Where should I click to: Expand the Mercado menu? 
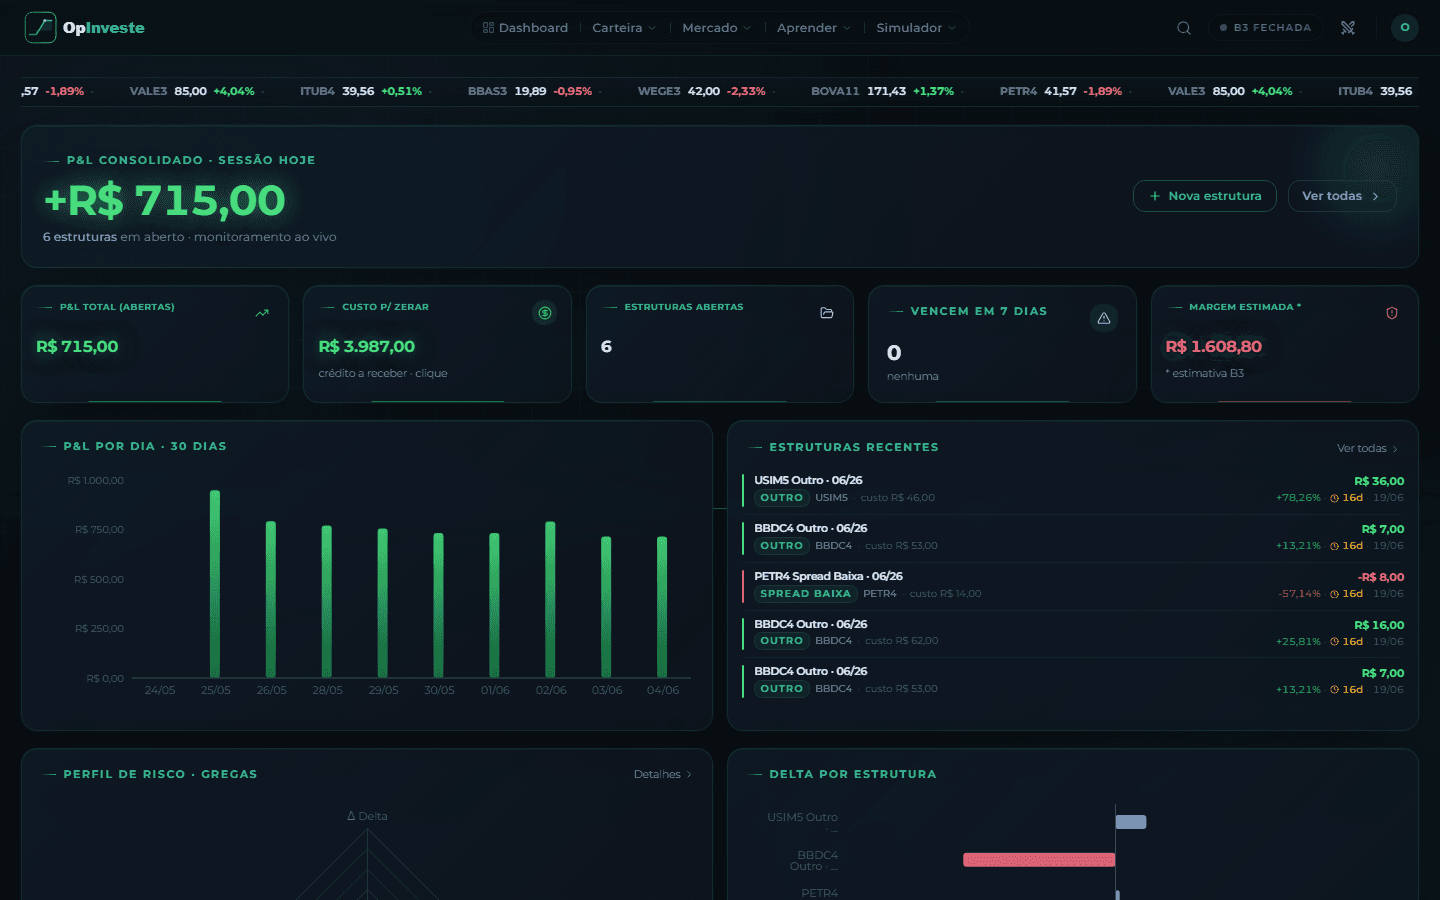point(716,28)
